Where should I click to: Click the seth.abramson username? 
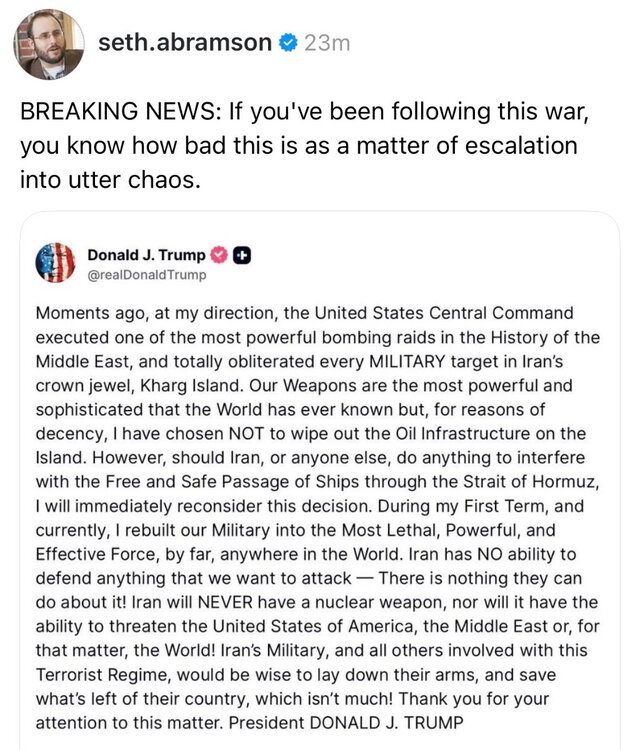(185, 42)
